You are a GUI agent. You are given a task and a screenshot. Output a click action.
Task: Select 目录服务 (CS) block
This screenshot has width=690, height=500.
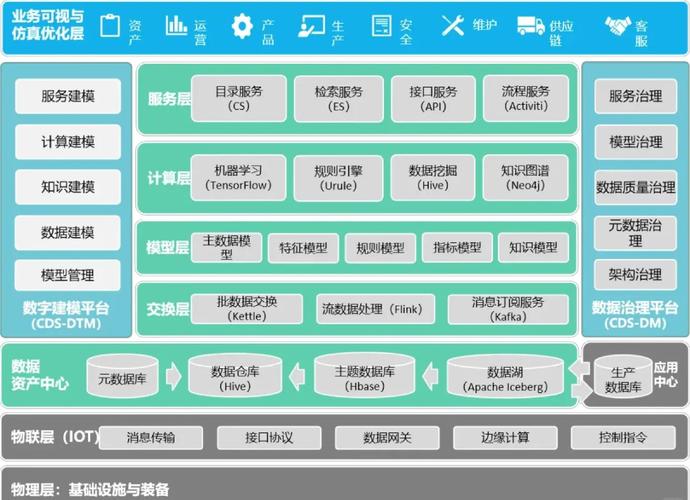click(x=239, y=99)
